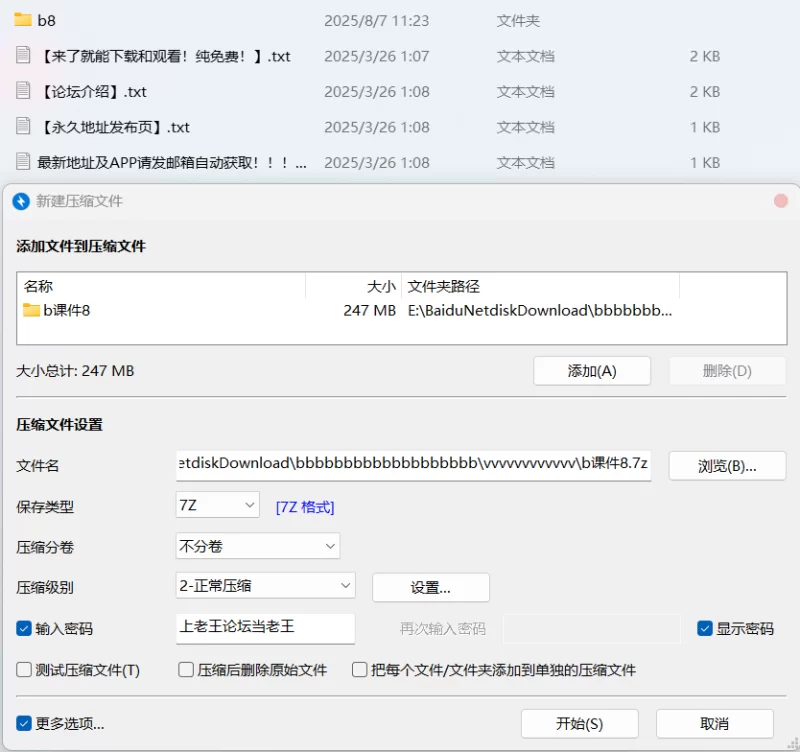
Task: Select file 【来了就能下载和观看！纯免费！】.txt
Action: click(164, 56)
